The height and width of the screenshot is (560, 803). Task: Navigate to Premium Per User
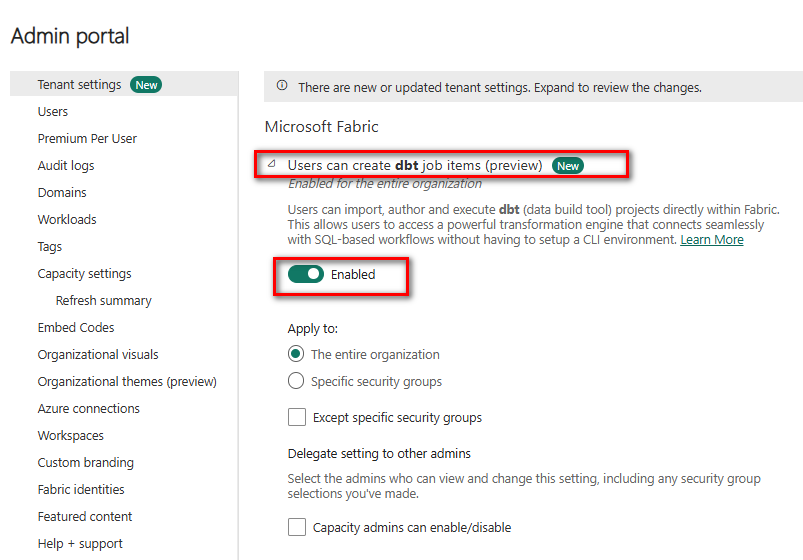coord(87,139)
